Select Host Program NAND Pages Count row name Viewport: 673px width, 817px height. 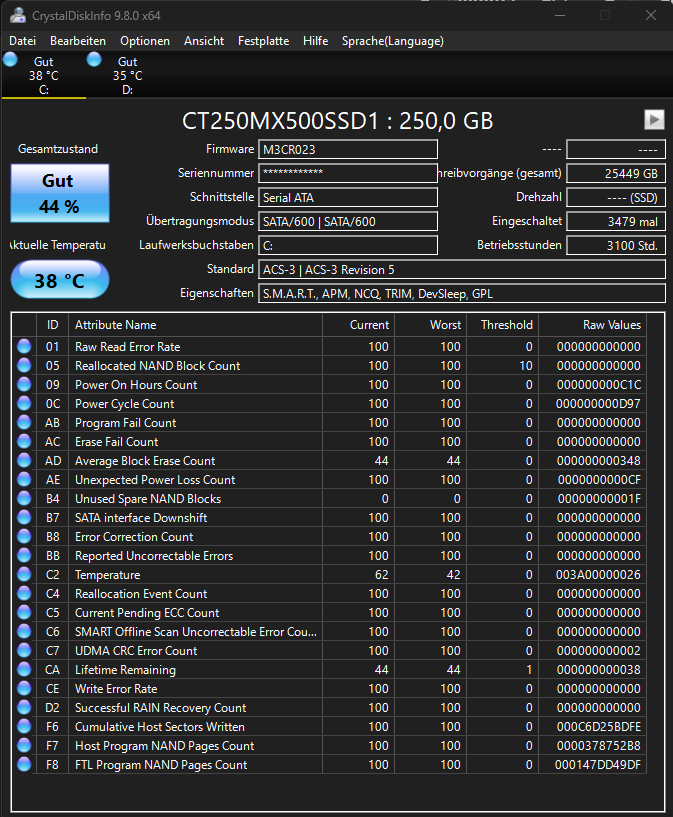pos(165,746)
